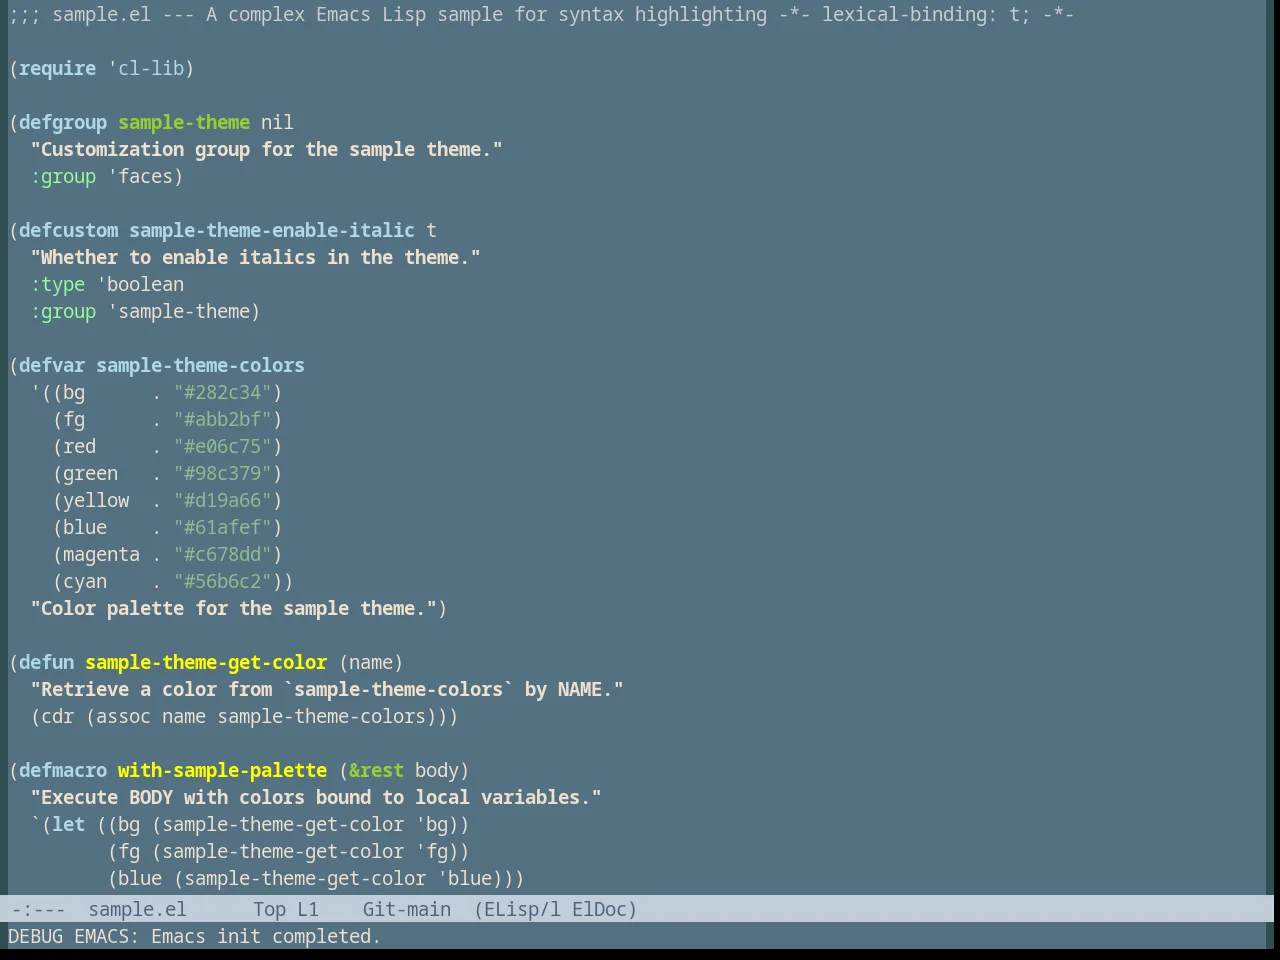Click the Top position indicator in mode line
This screenshot has width=1280, height=960.
pos(269,909)
